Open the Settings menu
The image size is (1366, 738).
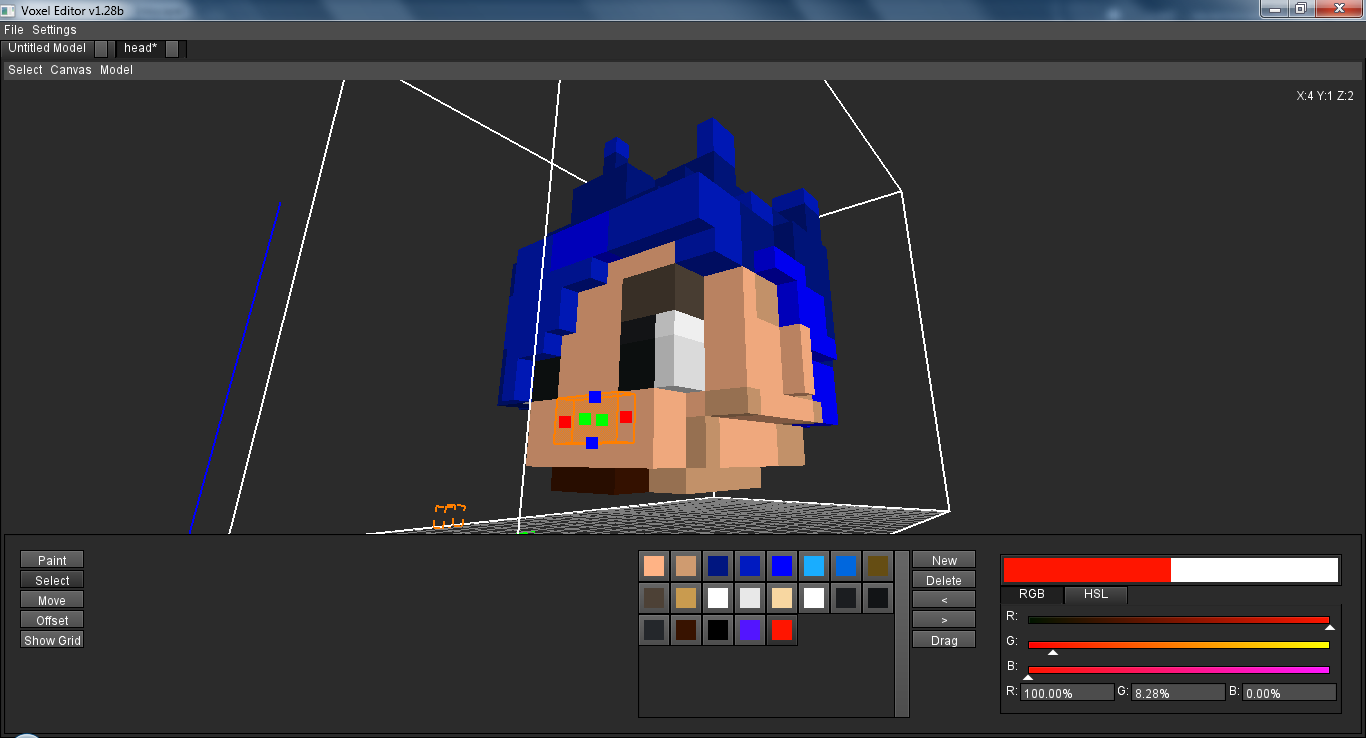[54, 30]
